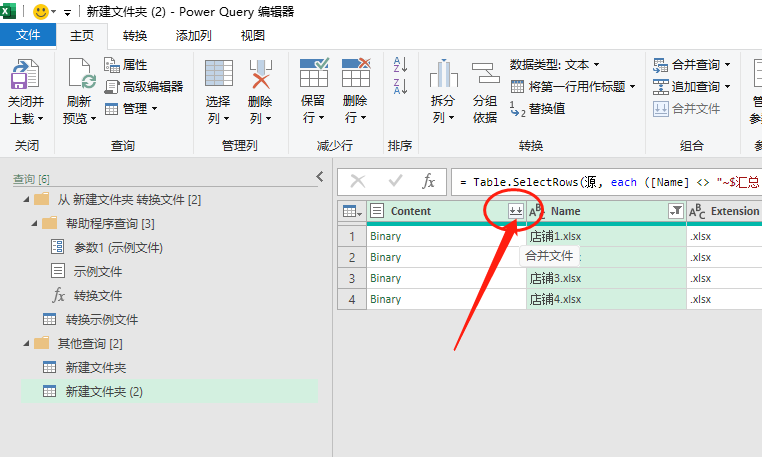Open the Data Type: Text (数据类型) dropdown

coord(554,65)
